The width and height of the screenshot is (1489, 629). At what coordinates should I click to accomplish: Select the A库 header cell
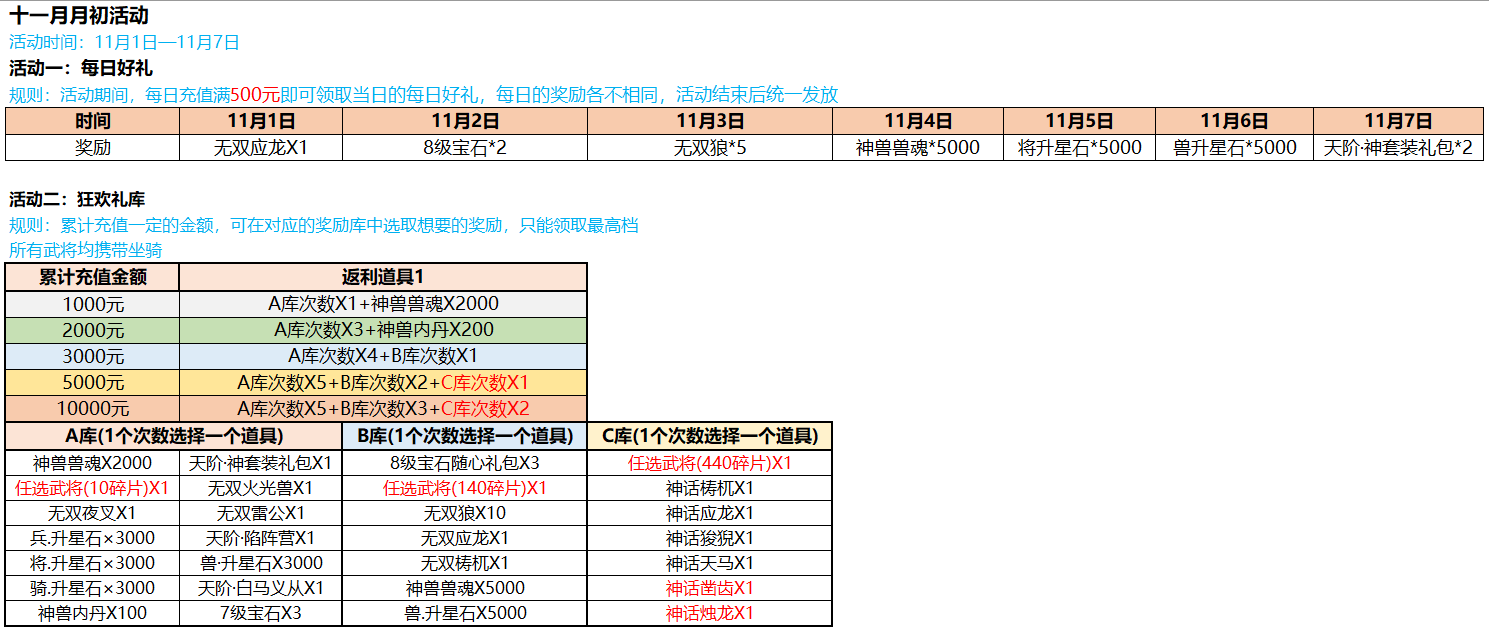(174, 436)
